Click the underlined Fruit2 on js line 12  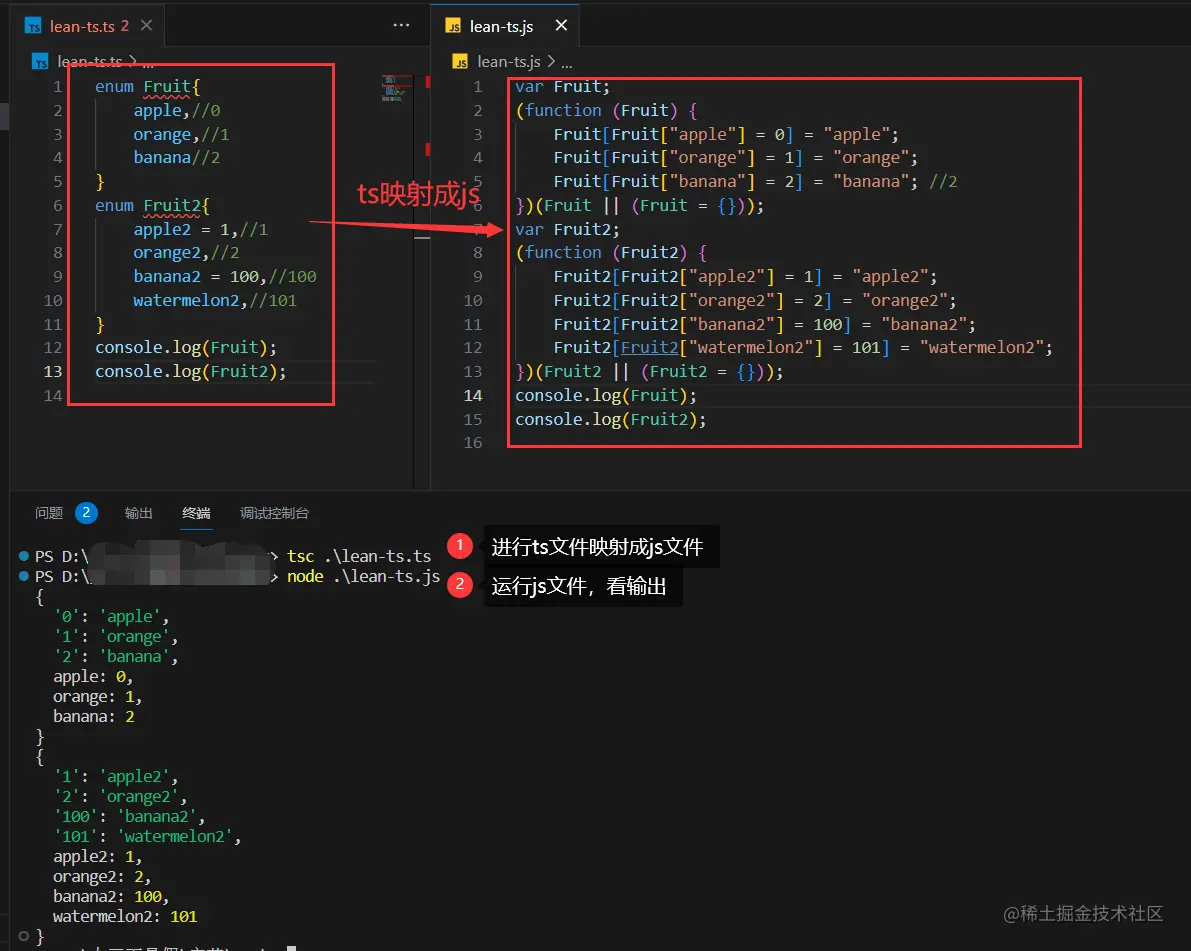[649, 348]
